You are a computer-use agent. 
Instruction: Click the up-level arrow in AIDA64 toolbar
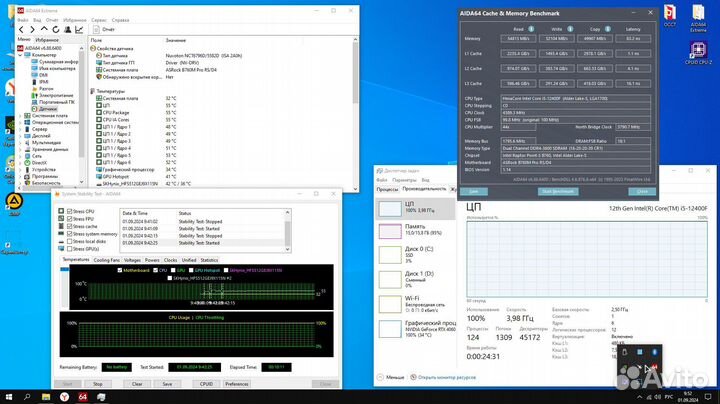45,29
